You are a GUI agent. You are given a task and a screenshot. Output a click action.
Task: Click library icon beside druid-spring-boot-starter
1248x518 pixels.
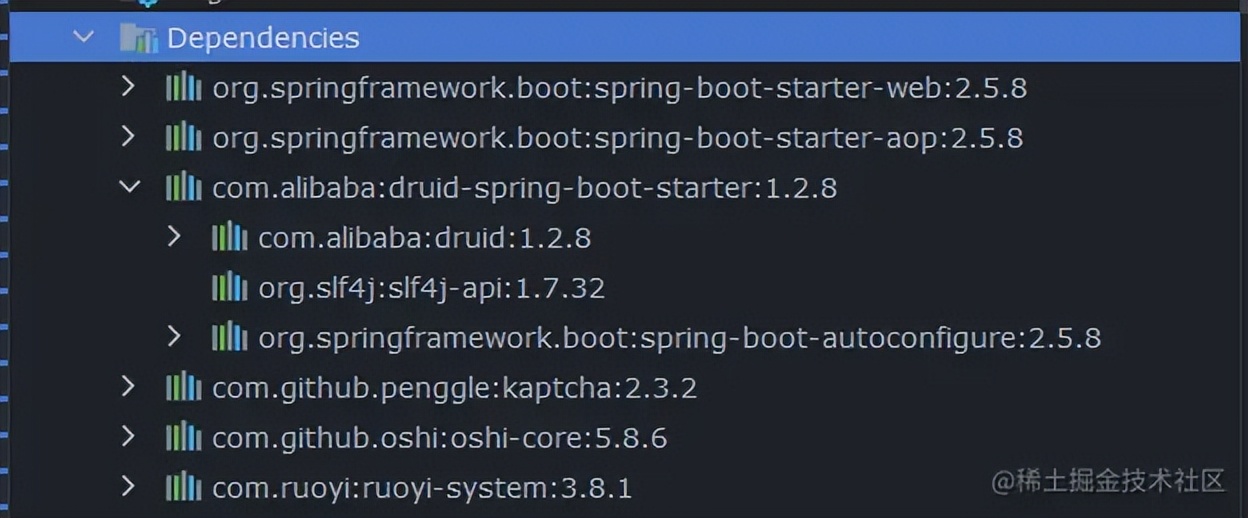(x=183, y=188)
